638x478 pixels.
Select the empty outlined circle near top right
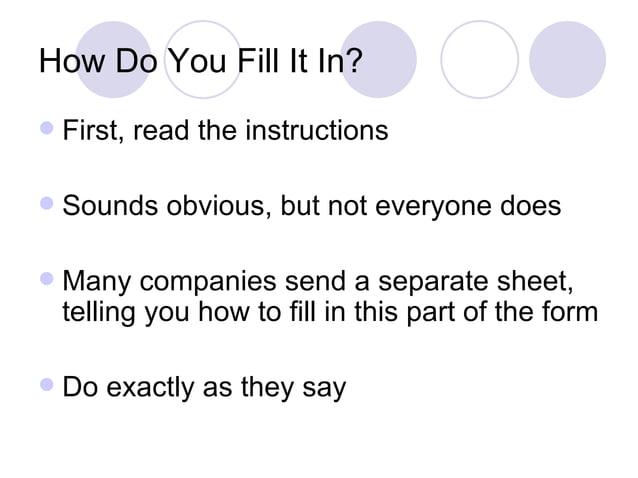(x=480, y=59)
